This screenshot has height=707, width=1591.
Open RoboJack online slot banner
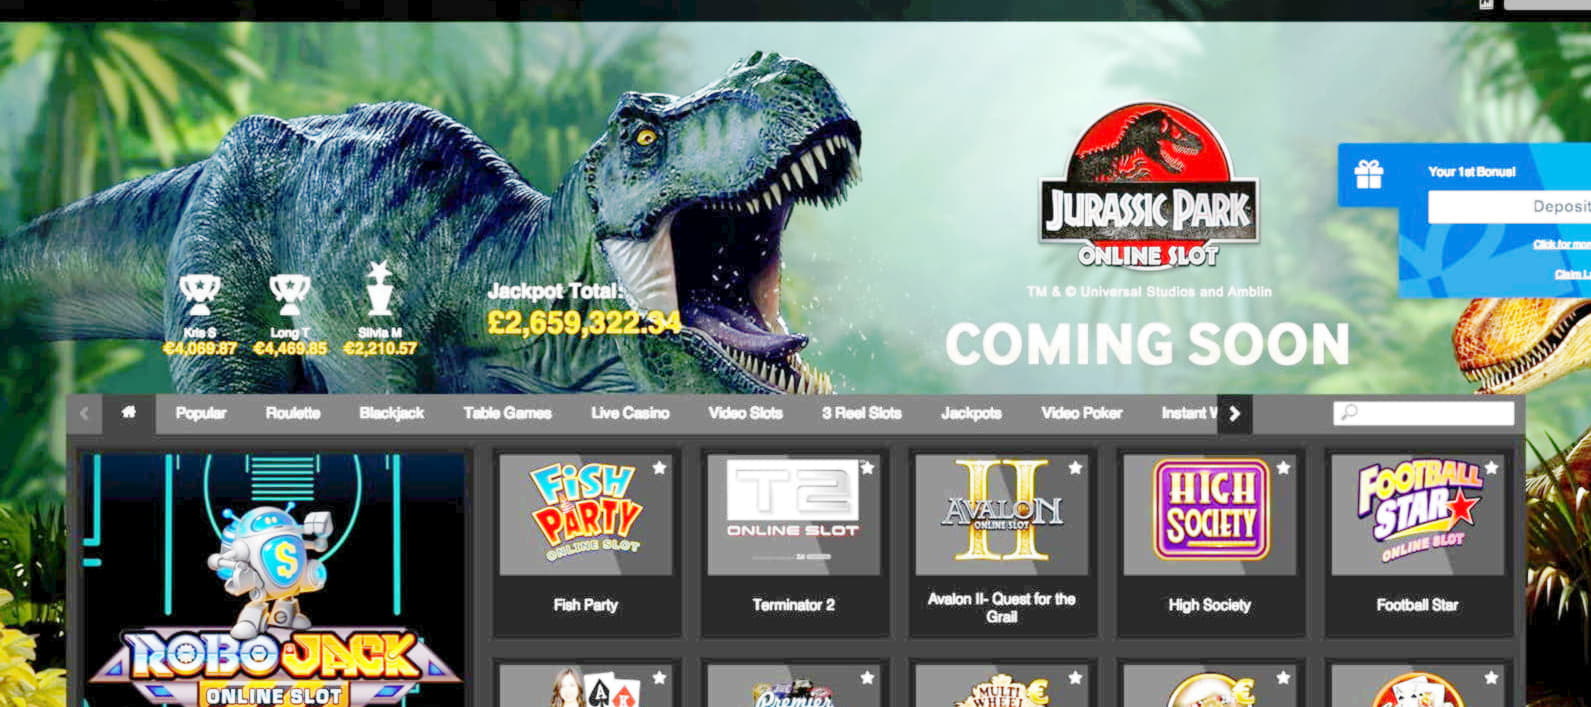pos(273,580)
